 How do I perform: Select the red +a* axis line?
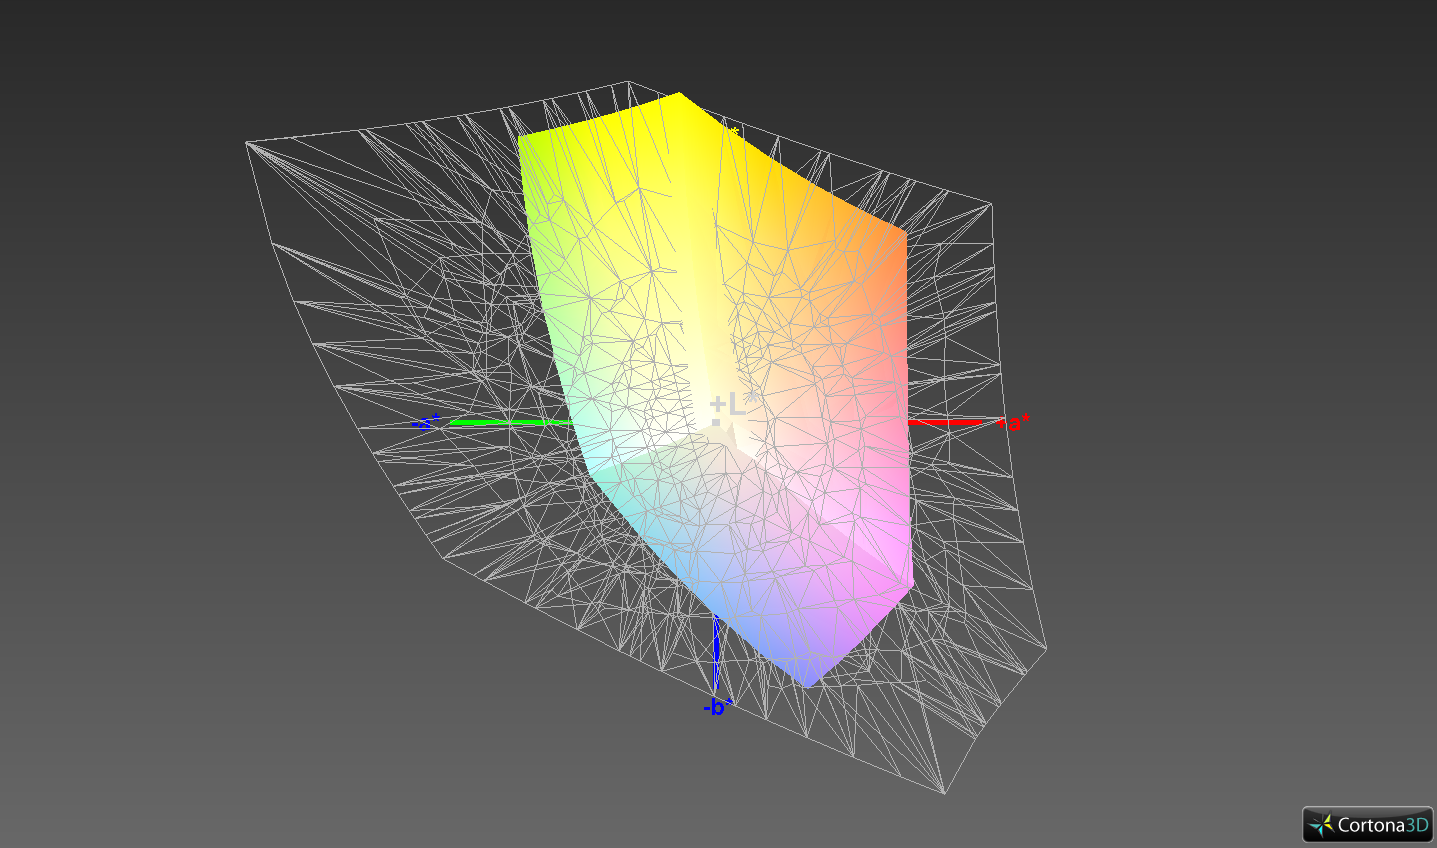point(944,423)
